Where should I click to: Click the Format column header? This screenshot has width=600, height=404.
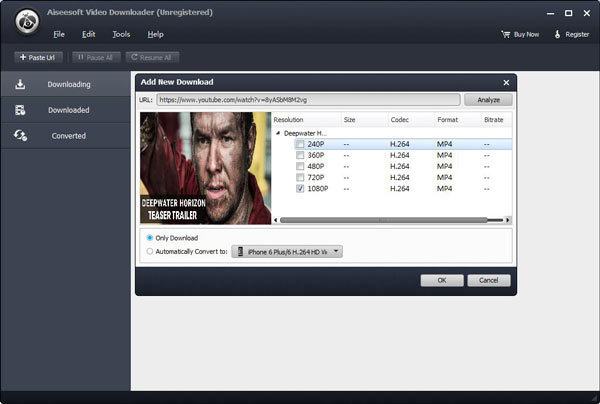pos(458,120)
